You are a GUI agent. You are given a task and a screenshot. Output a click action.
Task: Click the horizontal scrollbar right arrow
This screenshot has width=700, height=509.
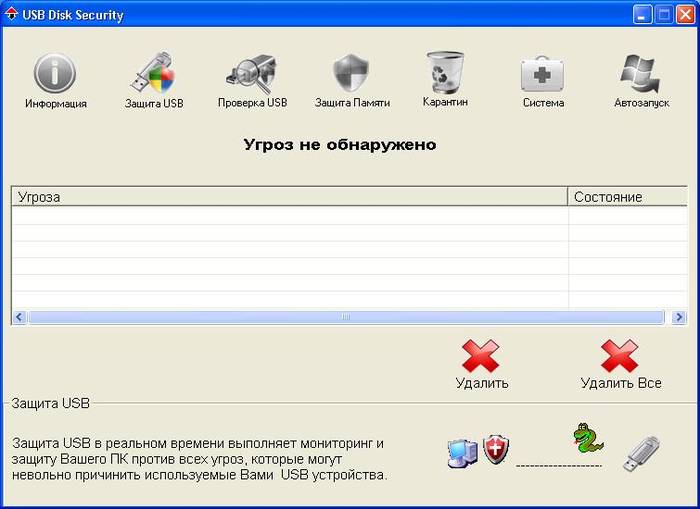point(679,317)
